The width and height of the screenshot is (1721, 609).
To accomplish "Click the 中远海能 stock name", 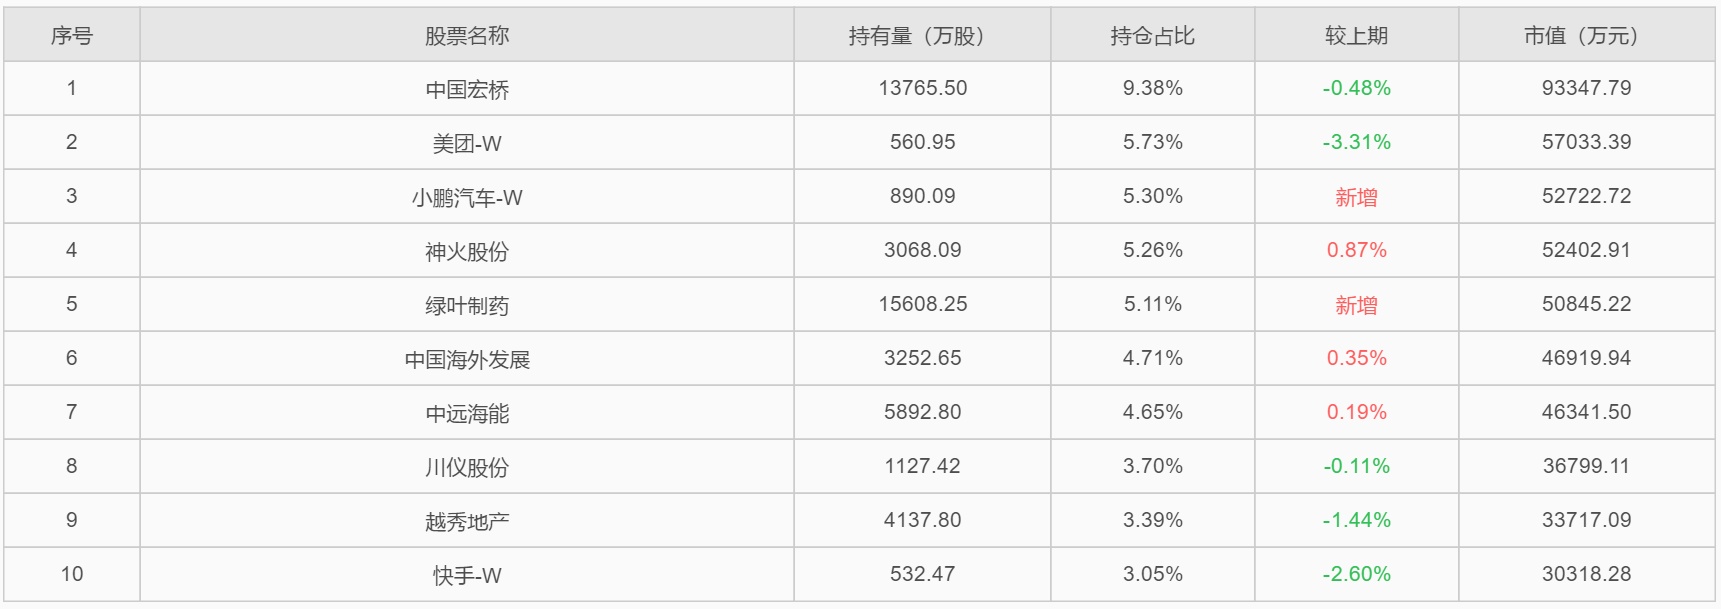I will tap(467, 414).
